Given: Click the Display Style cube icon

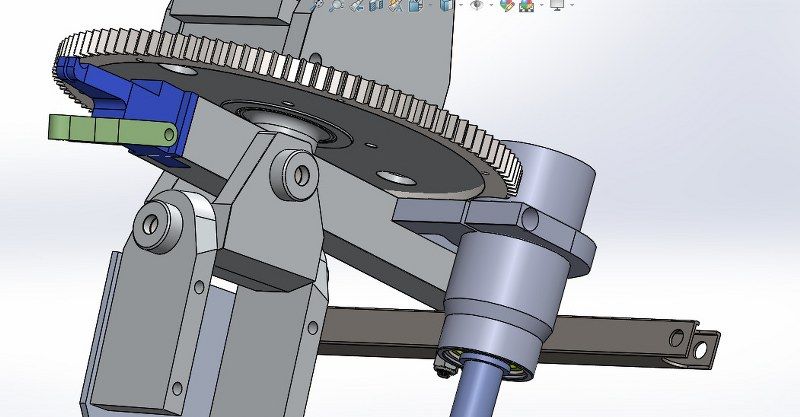Looking at the screenshot, I should point(446,5).
